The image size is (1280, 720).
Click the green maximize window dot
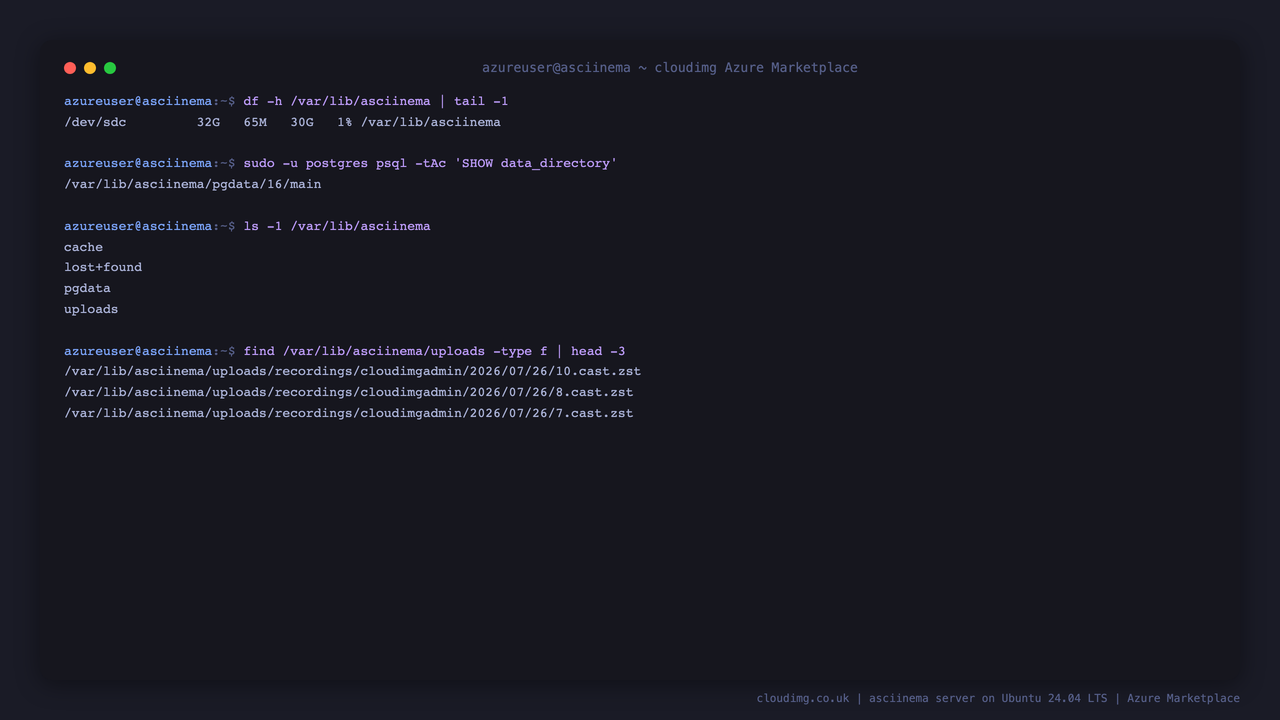click(x=110, y=68)
